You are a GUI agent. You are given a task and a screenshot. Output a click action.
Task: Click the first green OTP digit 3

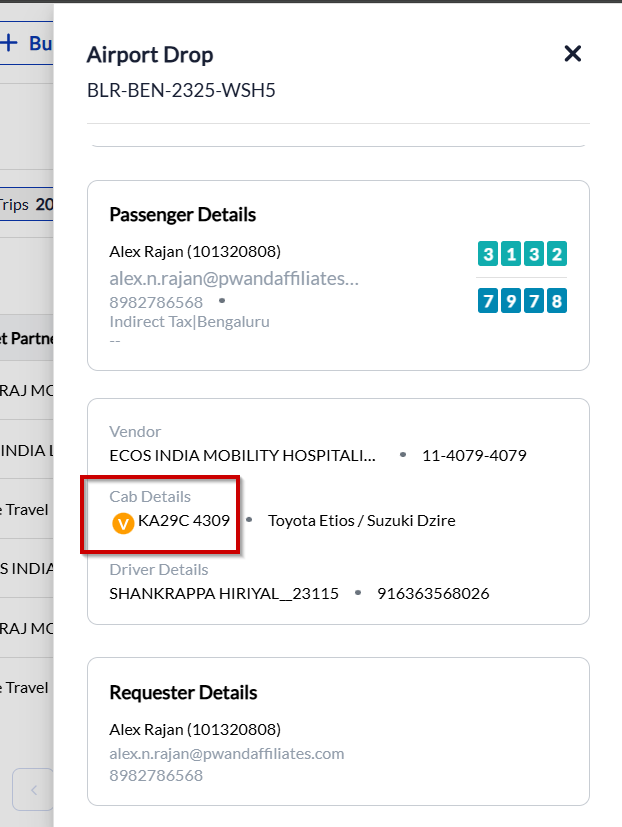tap(488, 254)
